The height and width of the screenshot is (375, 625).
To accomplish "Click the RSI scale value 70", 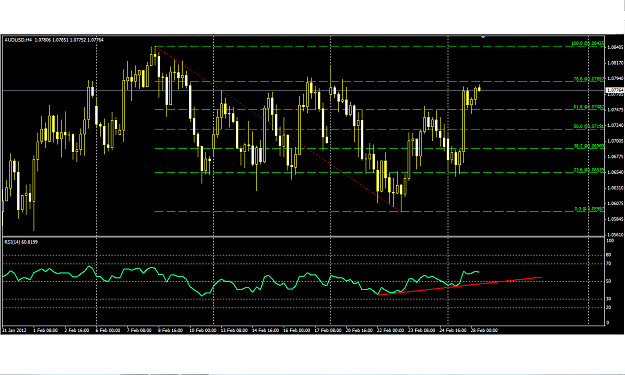I will [609, 263].
